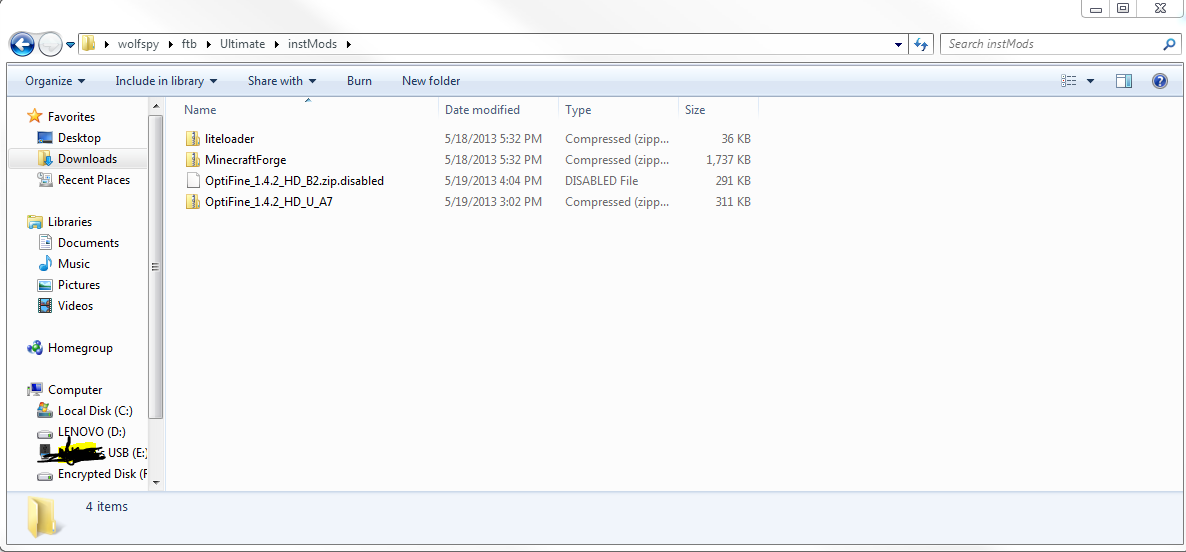Click the Burn toolbar button
Screen dimensions: 1186x552
pos(359,81)
